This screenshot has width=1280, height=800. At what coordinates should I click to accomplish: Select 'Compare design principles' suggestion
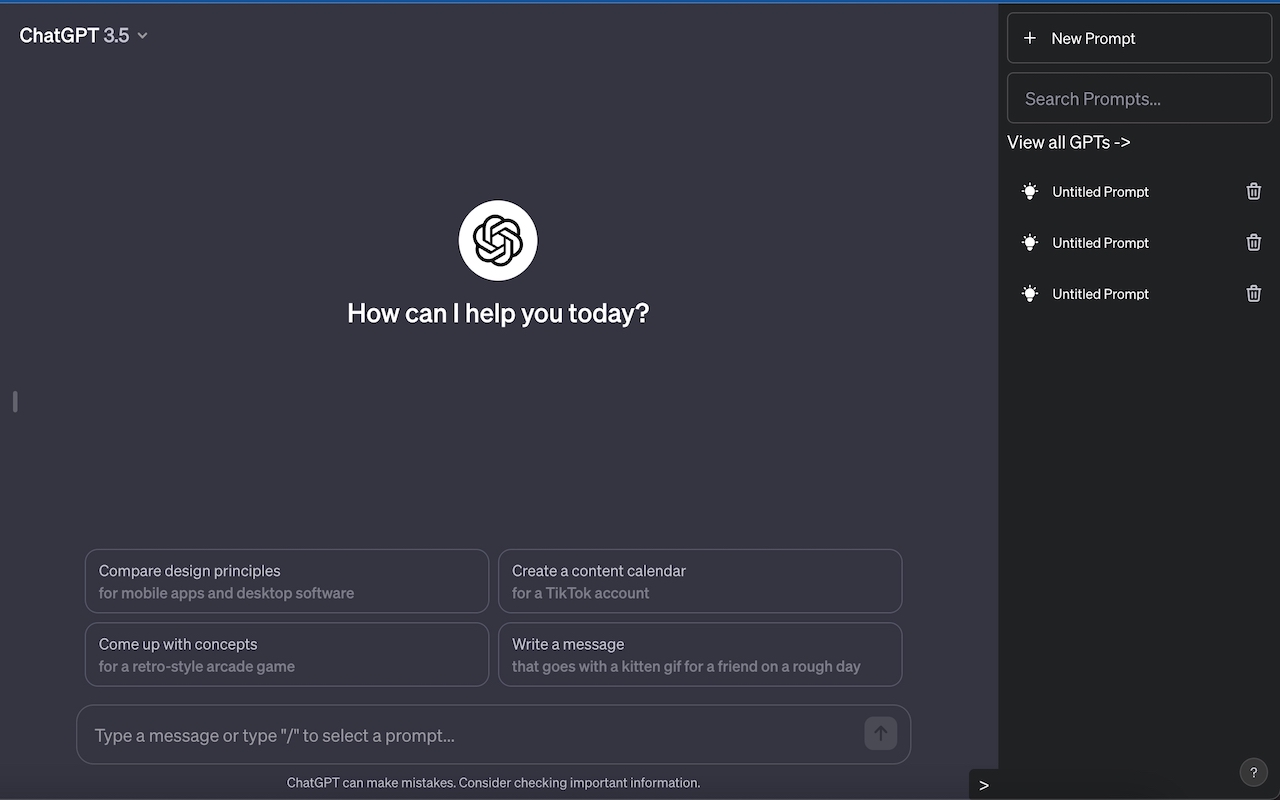pos(287,581)
